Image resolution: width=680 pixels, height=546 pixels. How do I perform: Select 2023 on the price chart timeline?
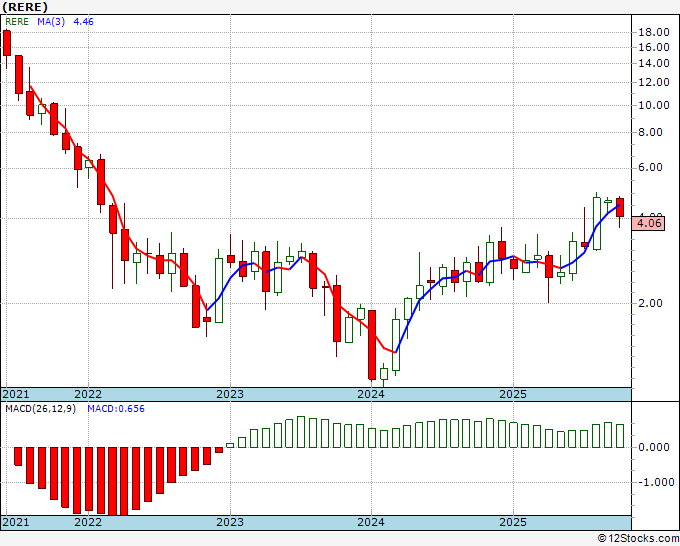[230, 394]
